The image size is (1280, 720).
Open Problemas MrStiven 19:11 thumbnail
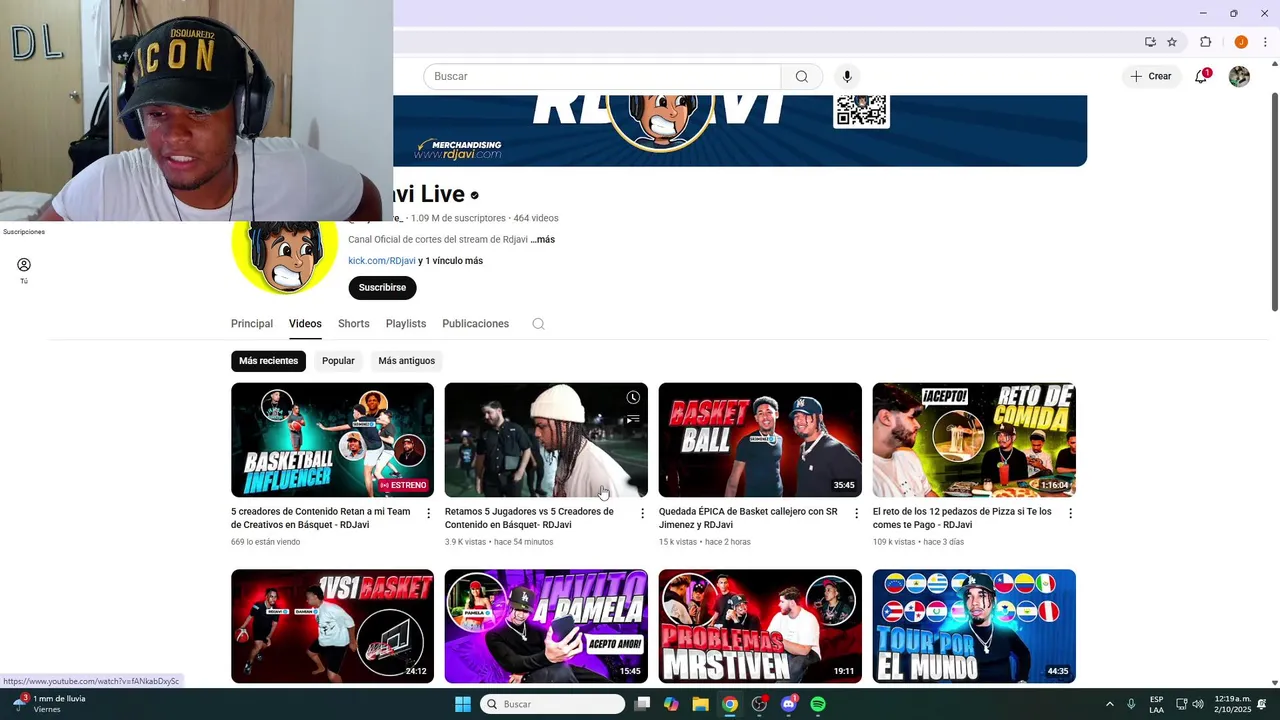click(x=760, y=626)
